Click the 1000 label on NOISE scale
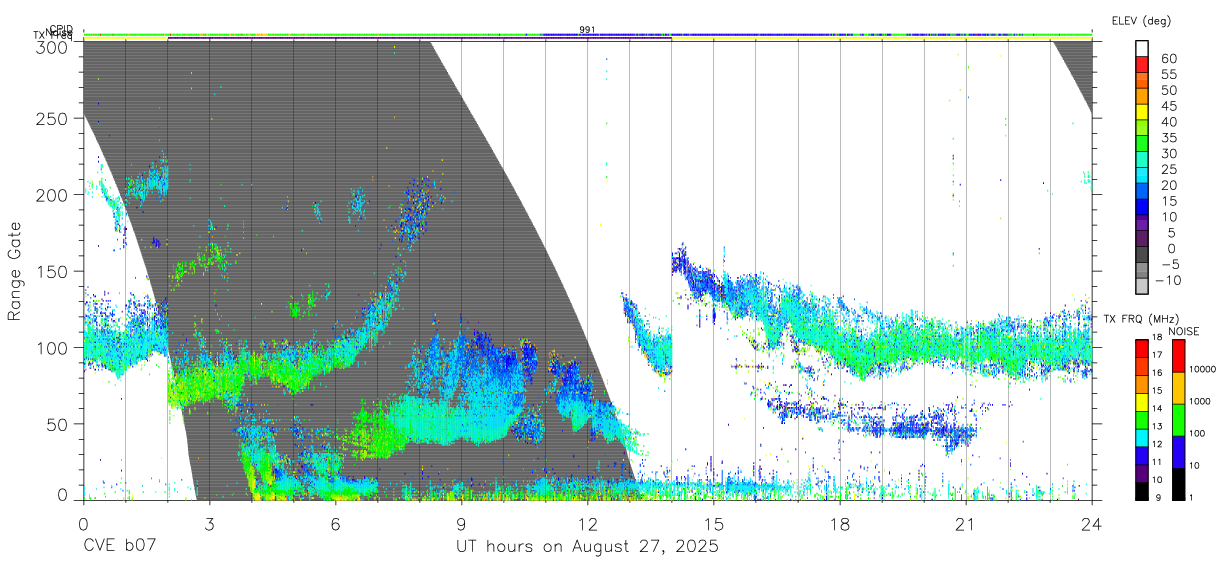 pos(1202,401)
